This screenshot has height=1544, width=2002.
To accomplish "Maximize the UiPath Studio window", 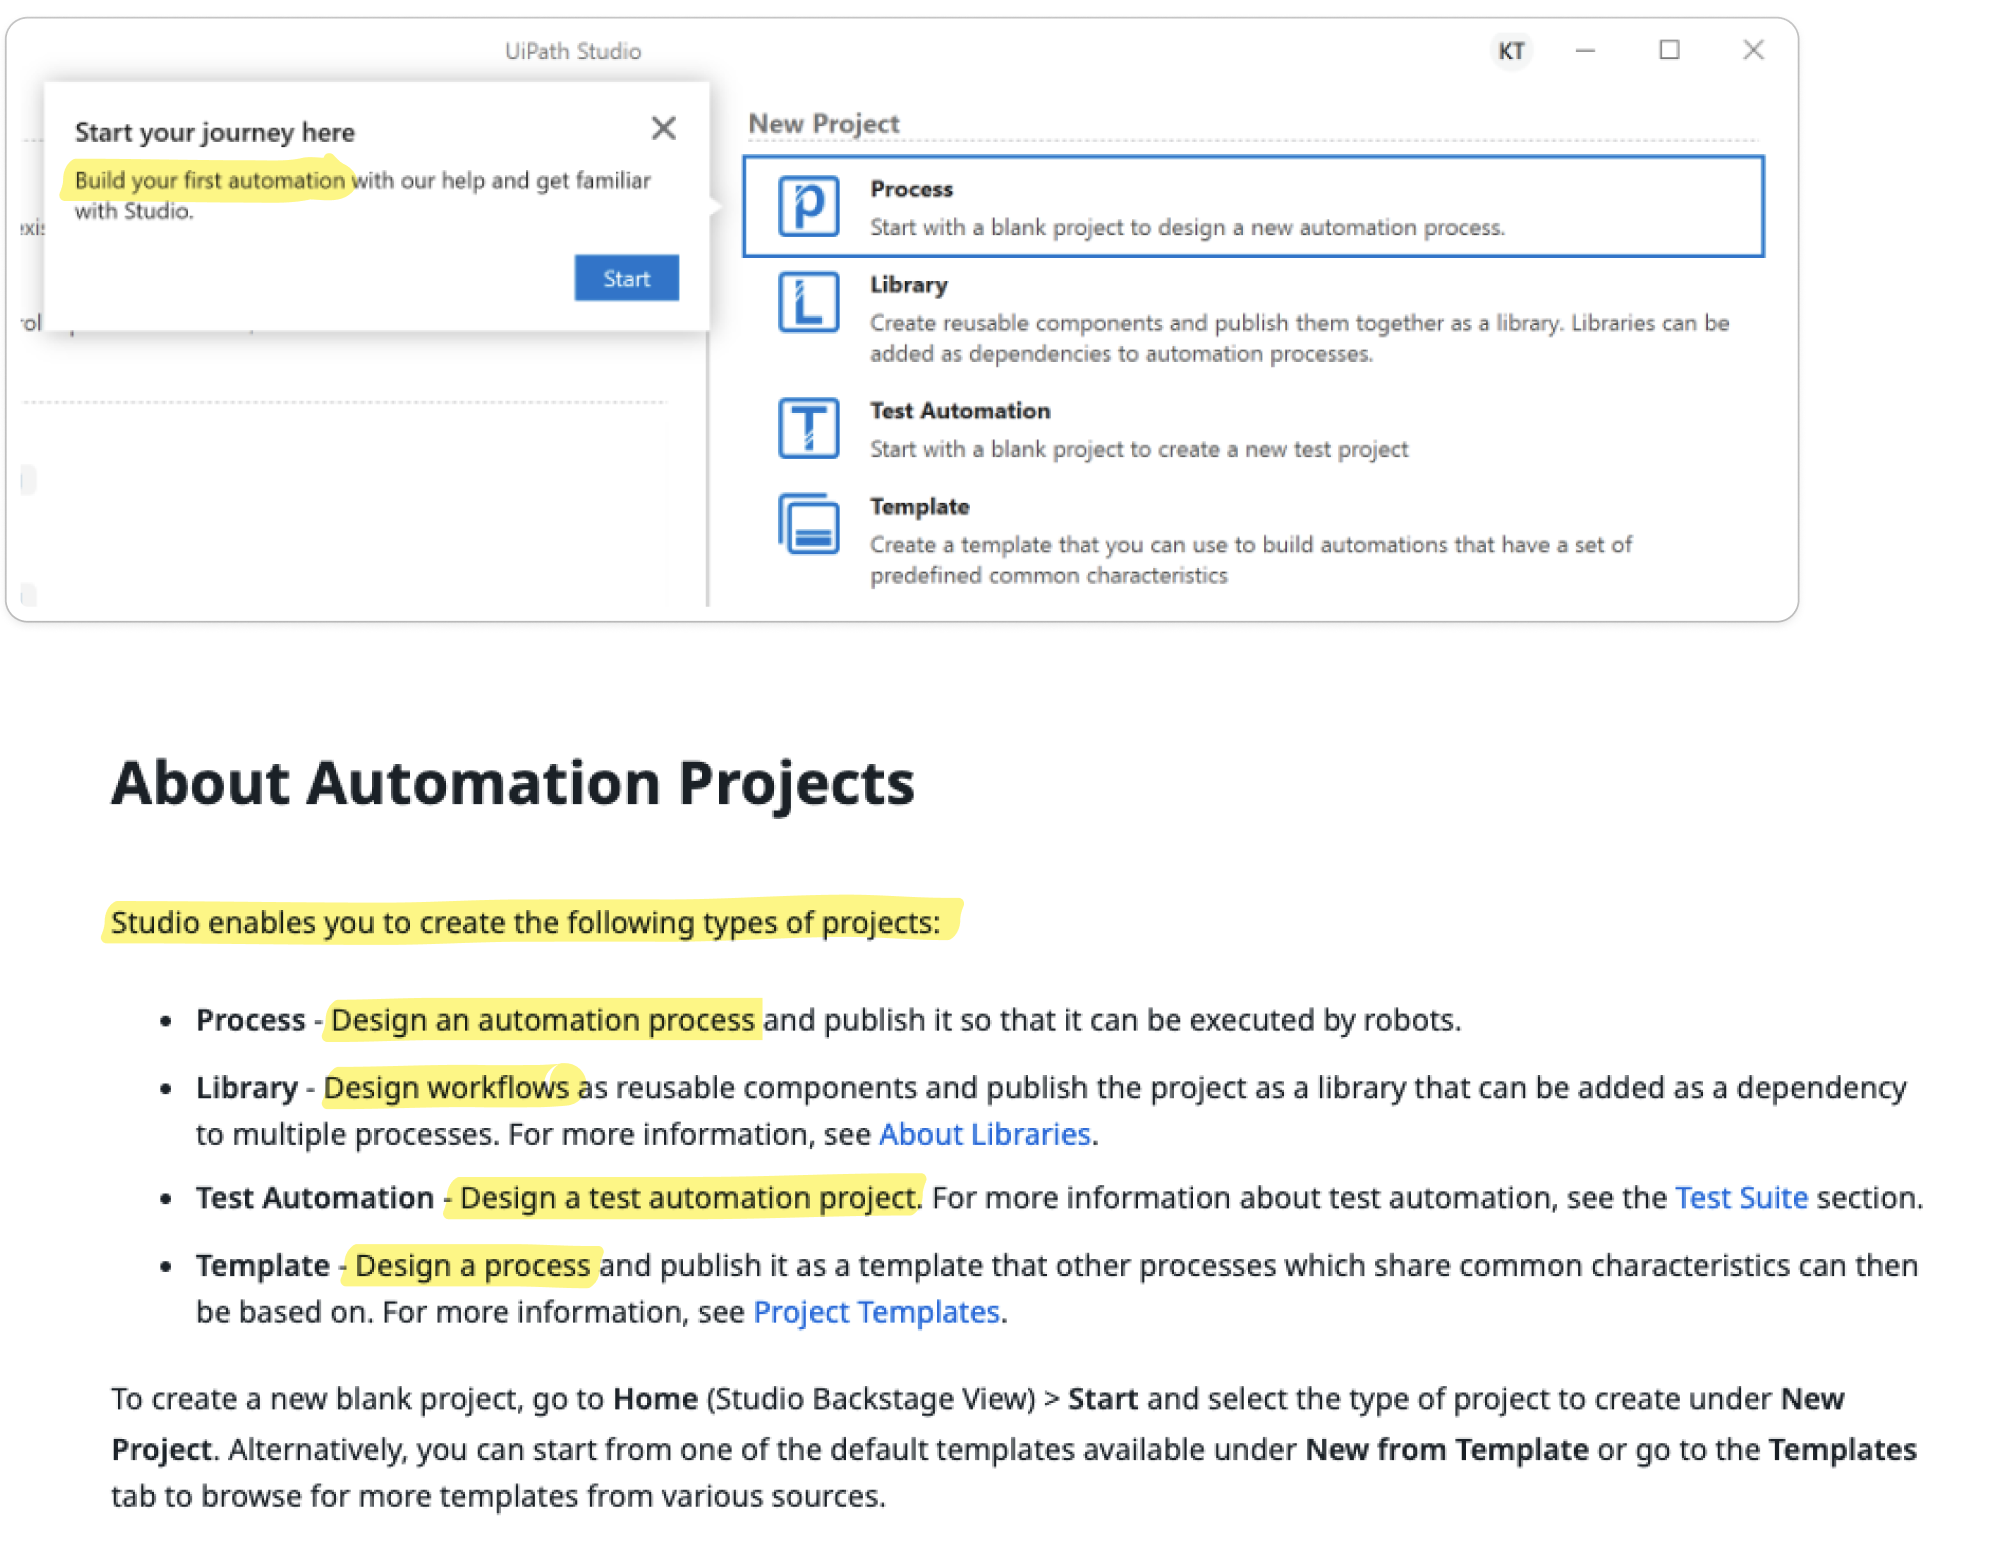I will coord(1669,50).
